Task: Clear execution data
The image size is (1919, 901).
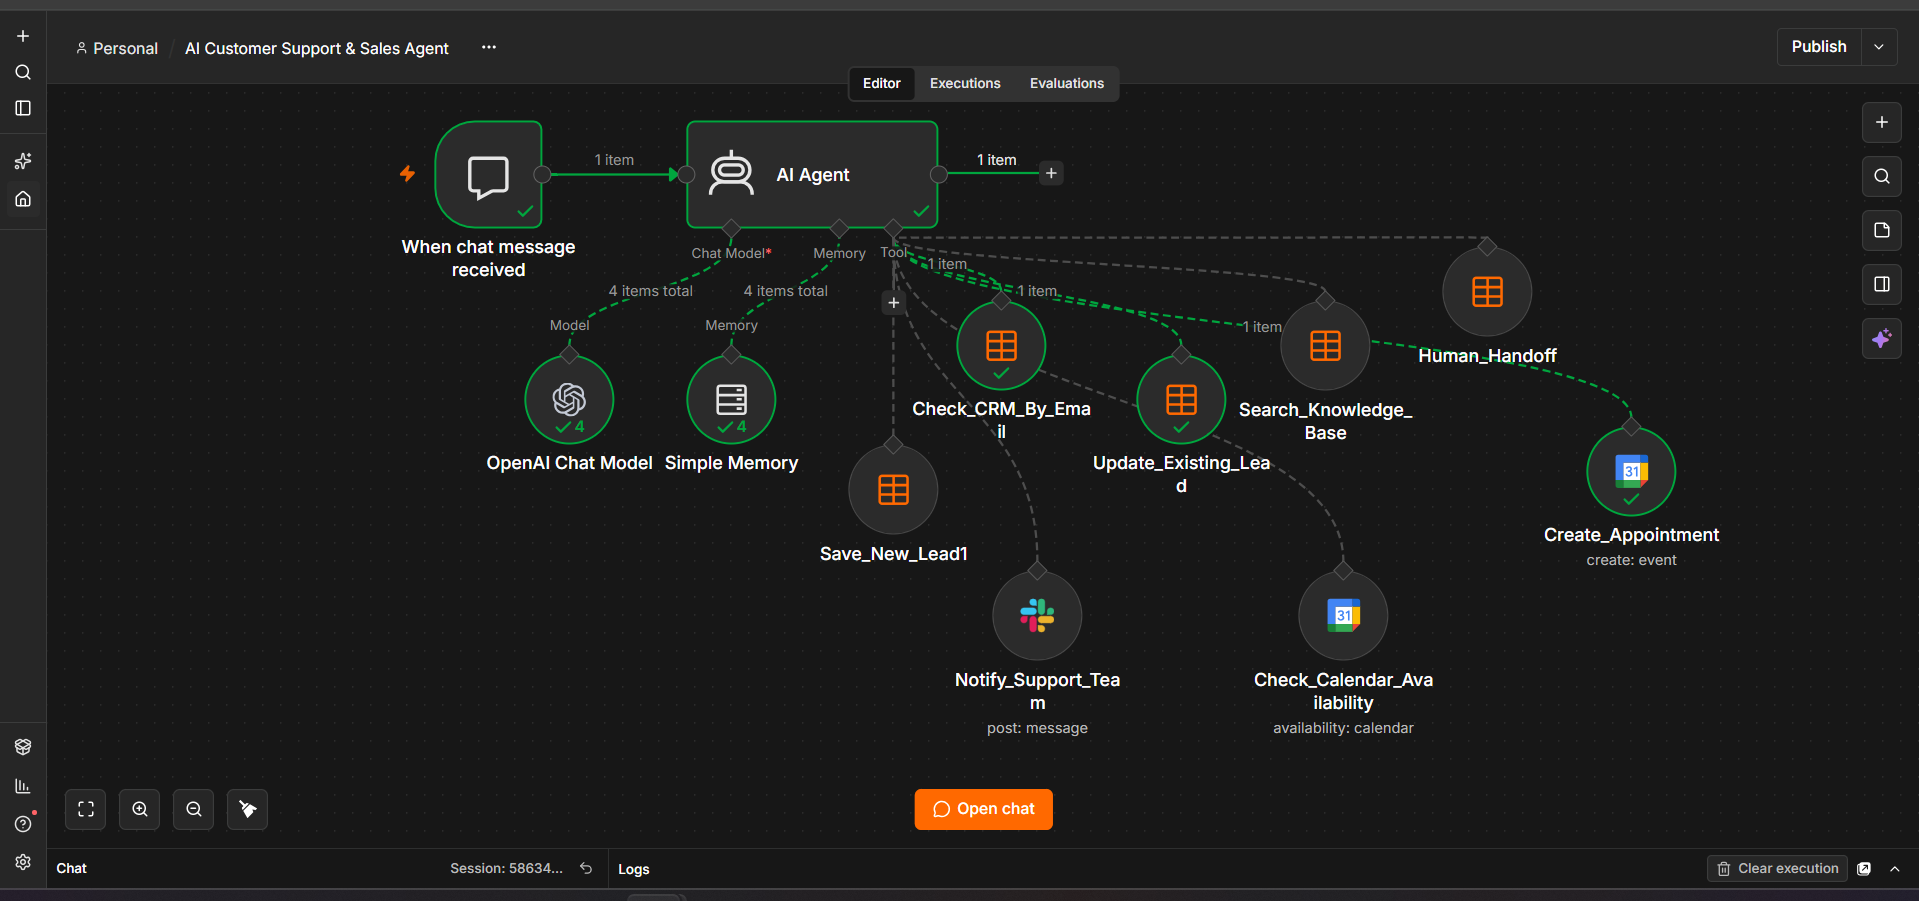Action: pyautogui.click(x=1777, y=869)
